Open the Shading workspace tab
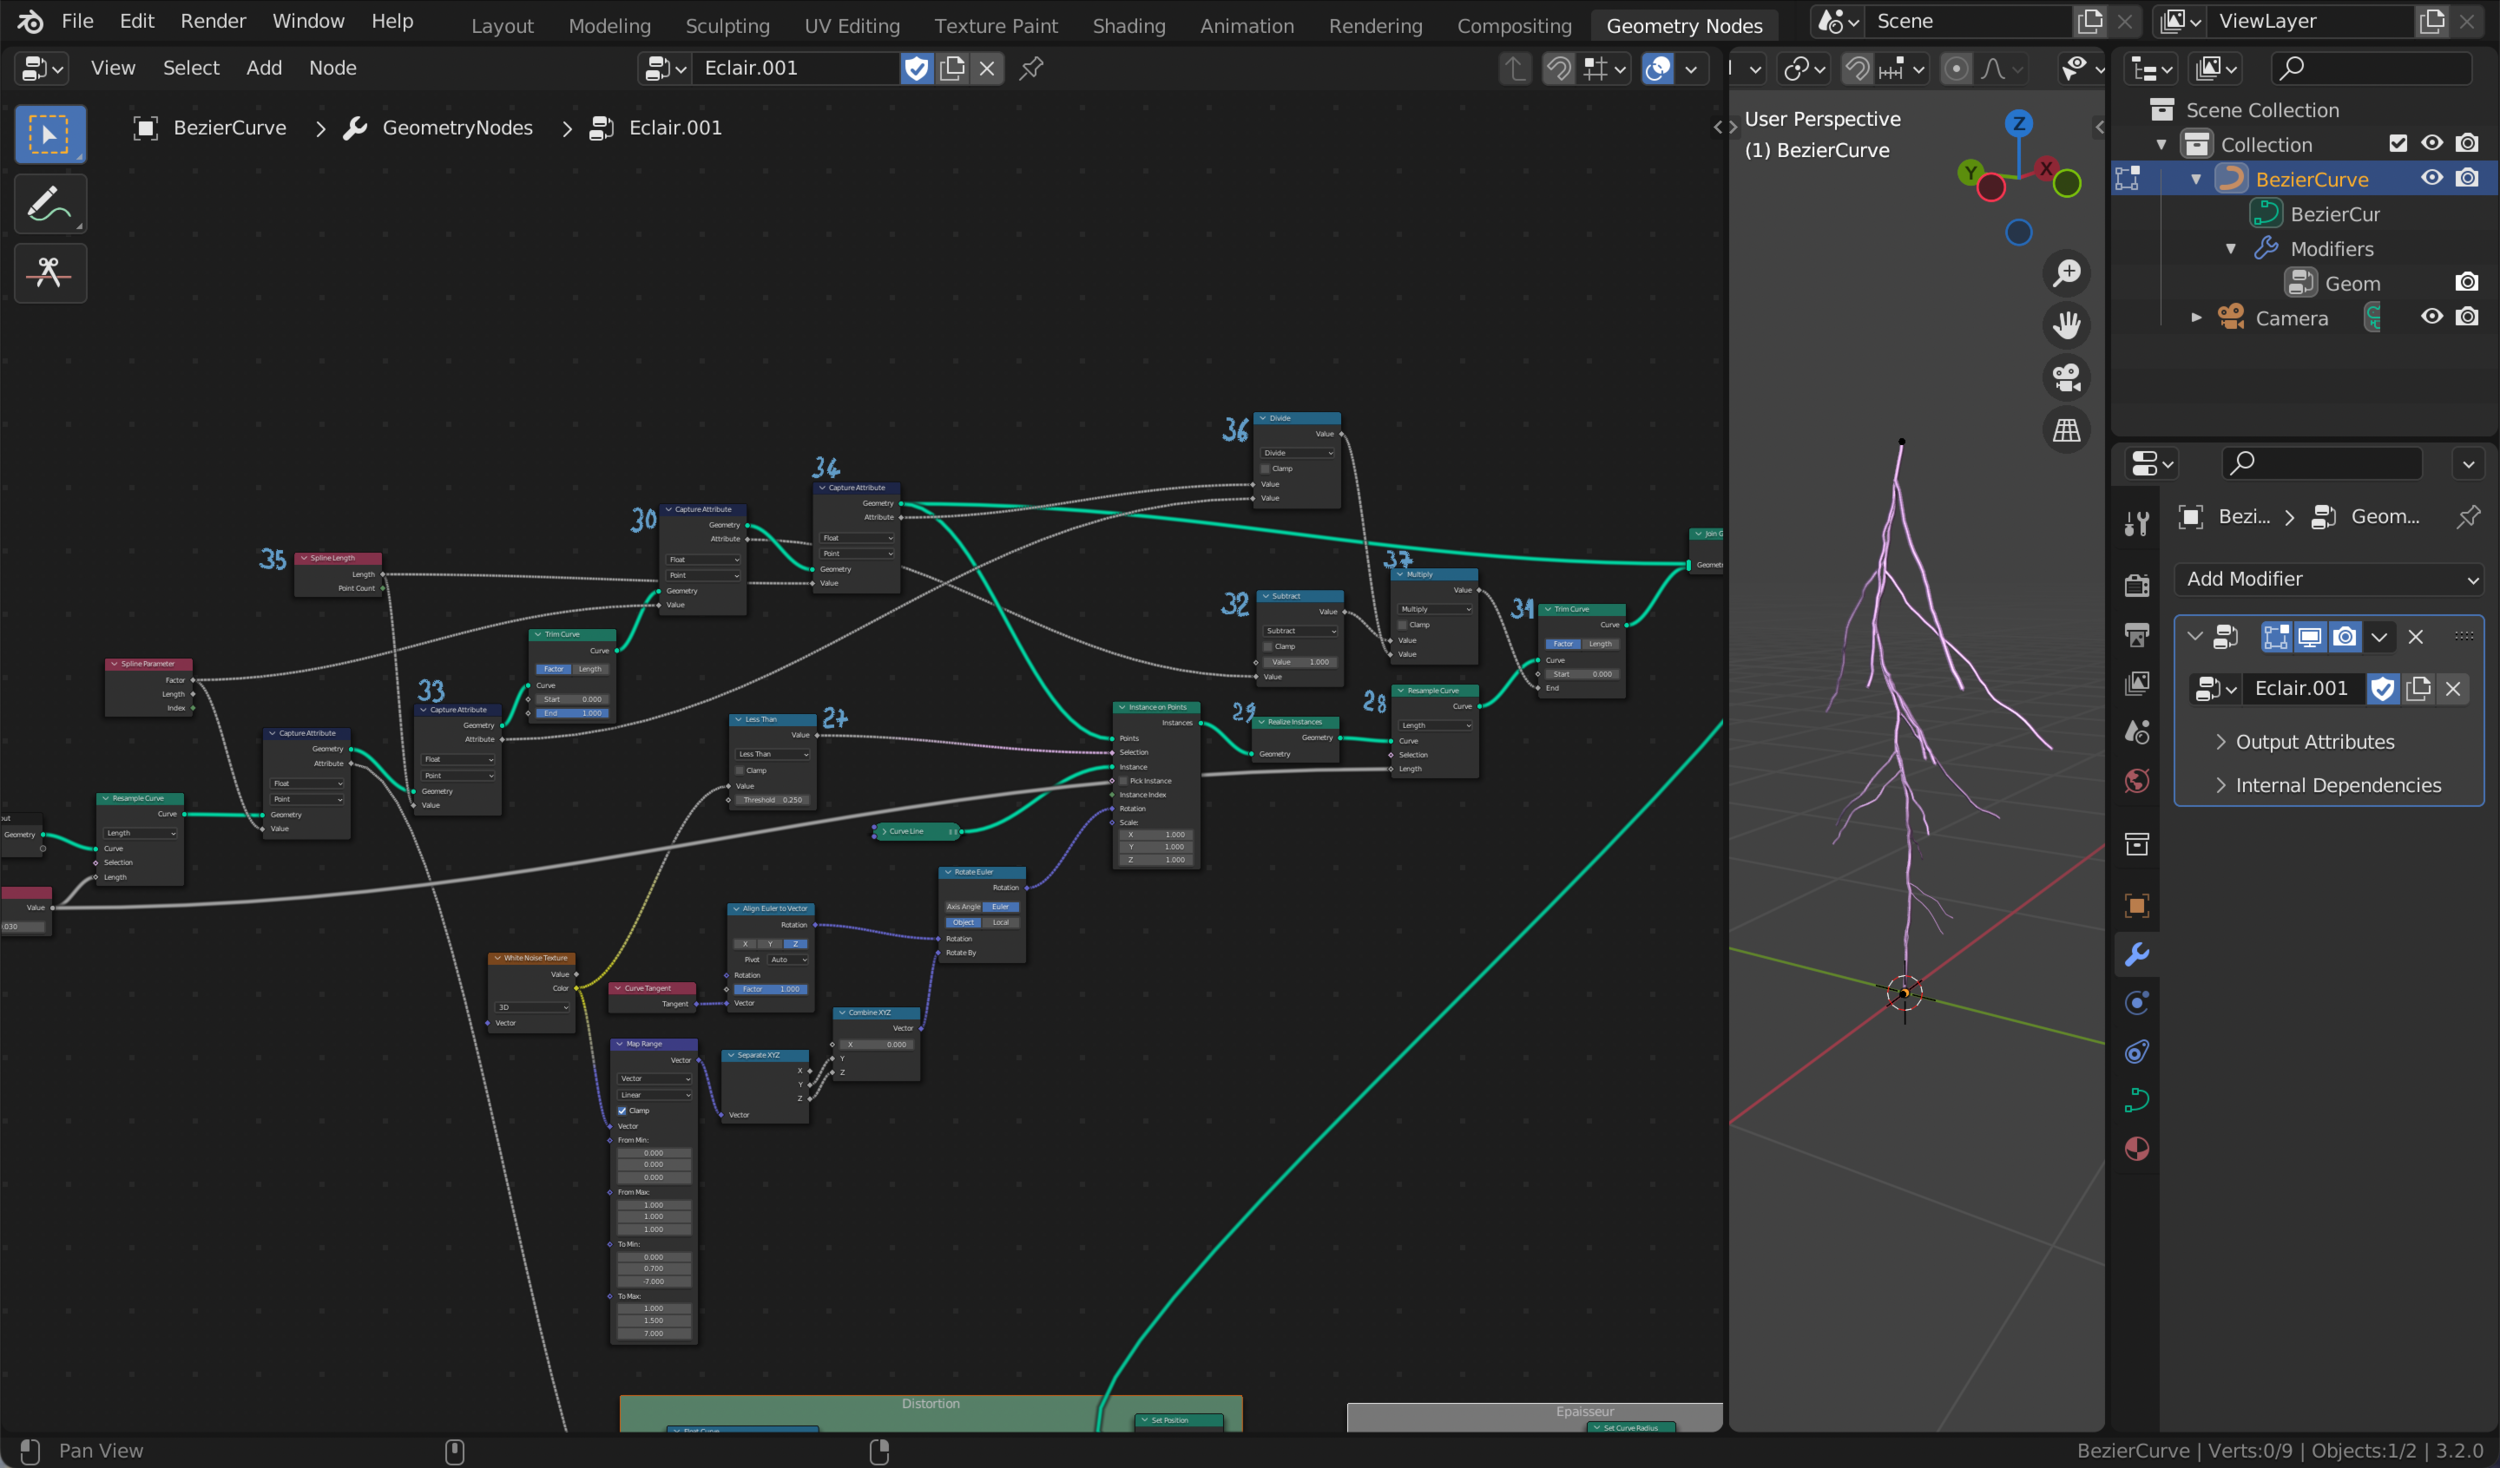 pyautogui.click(x=1128, y=25)
